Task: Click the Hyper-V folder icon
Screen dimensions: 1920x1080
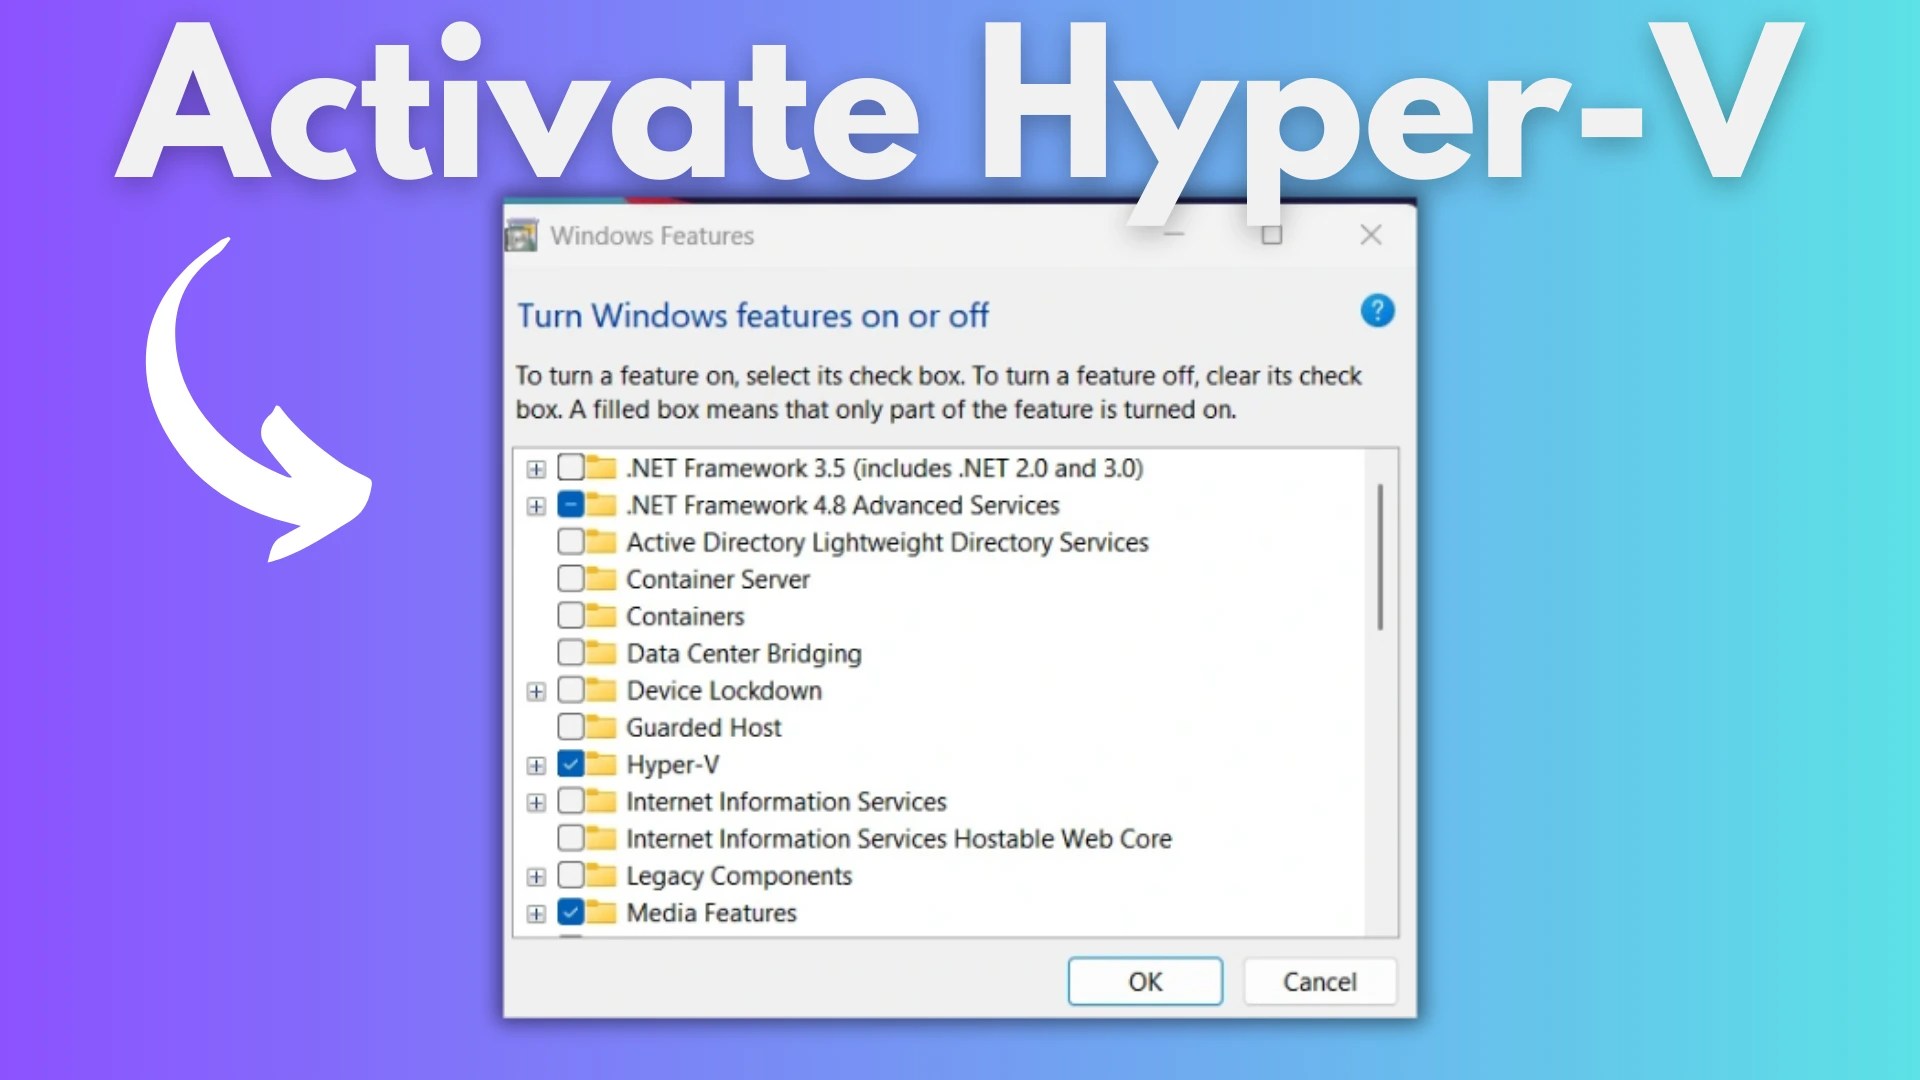Action: pos(601,764)
